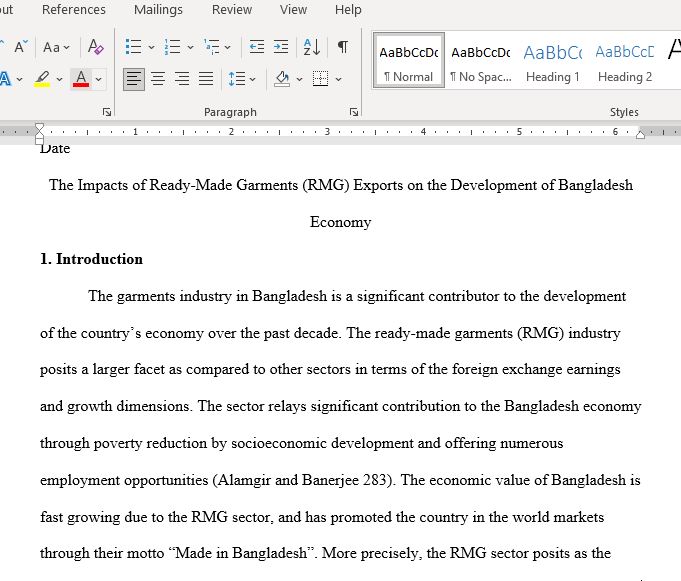This screenshot has width=681, height=581.
Task: Click the Borders icon
Action: (x=321, y=79)
